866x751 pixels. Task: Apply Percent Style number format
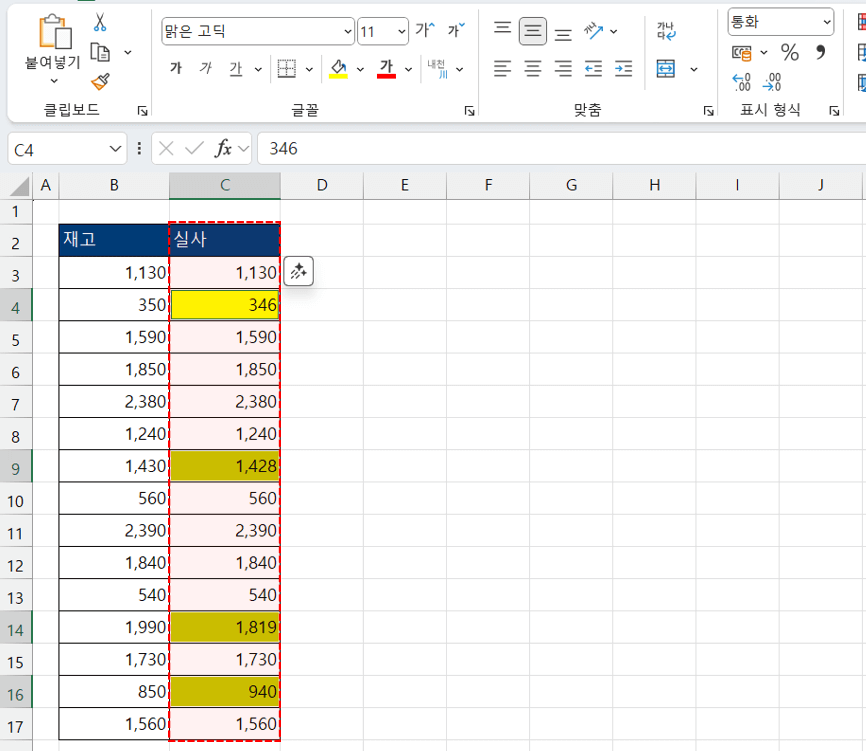coord(790,52)
